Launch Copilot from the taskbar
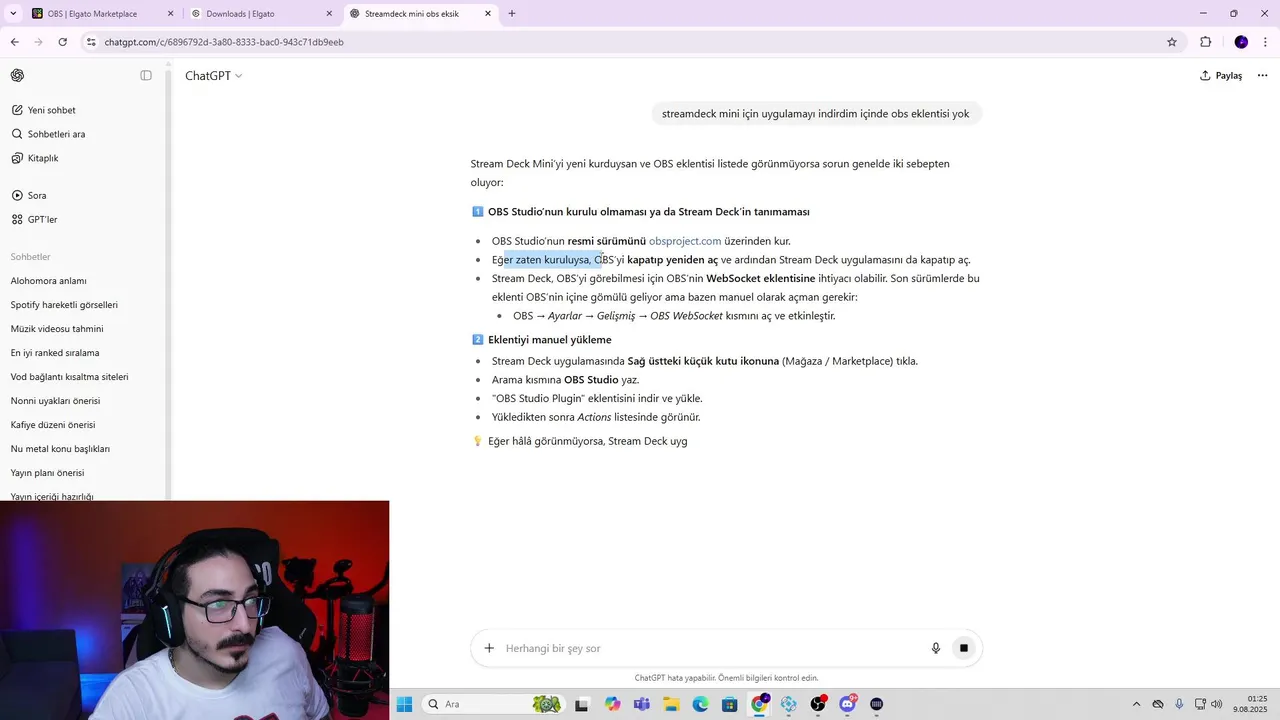The width and height of the screenshot is (1280, 720). click(x=612, y=704)
